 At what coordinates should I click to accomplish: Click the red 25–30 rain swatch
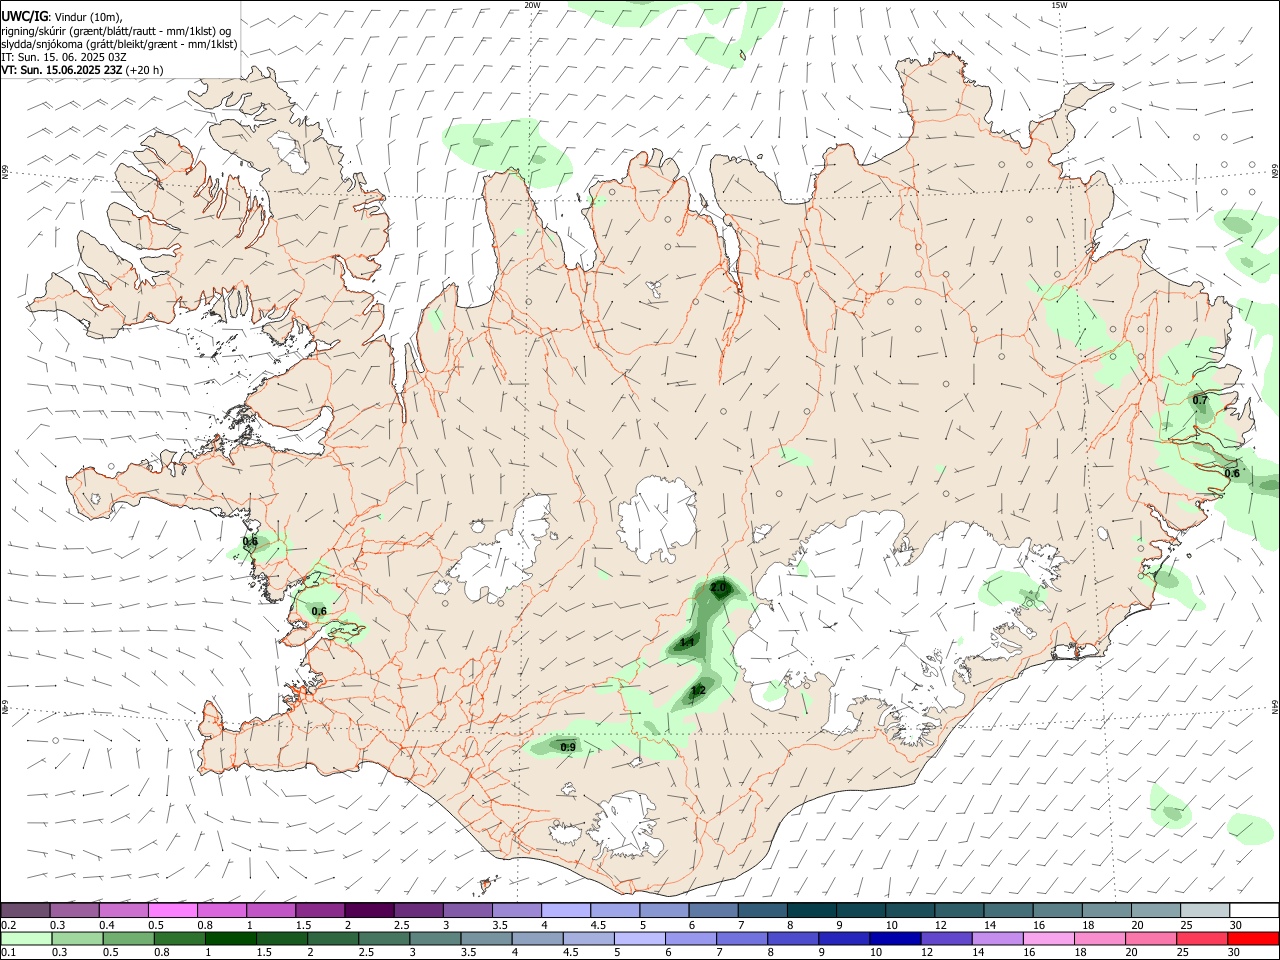click(x=1201, y=939)
